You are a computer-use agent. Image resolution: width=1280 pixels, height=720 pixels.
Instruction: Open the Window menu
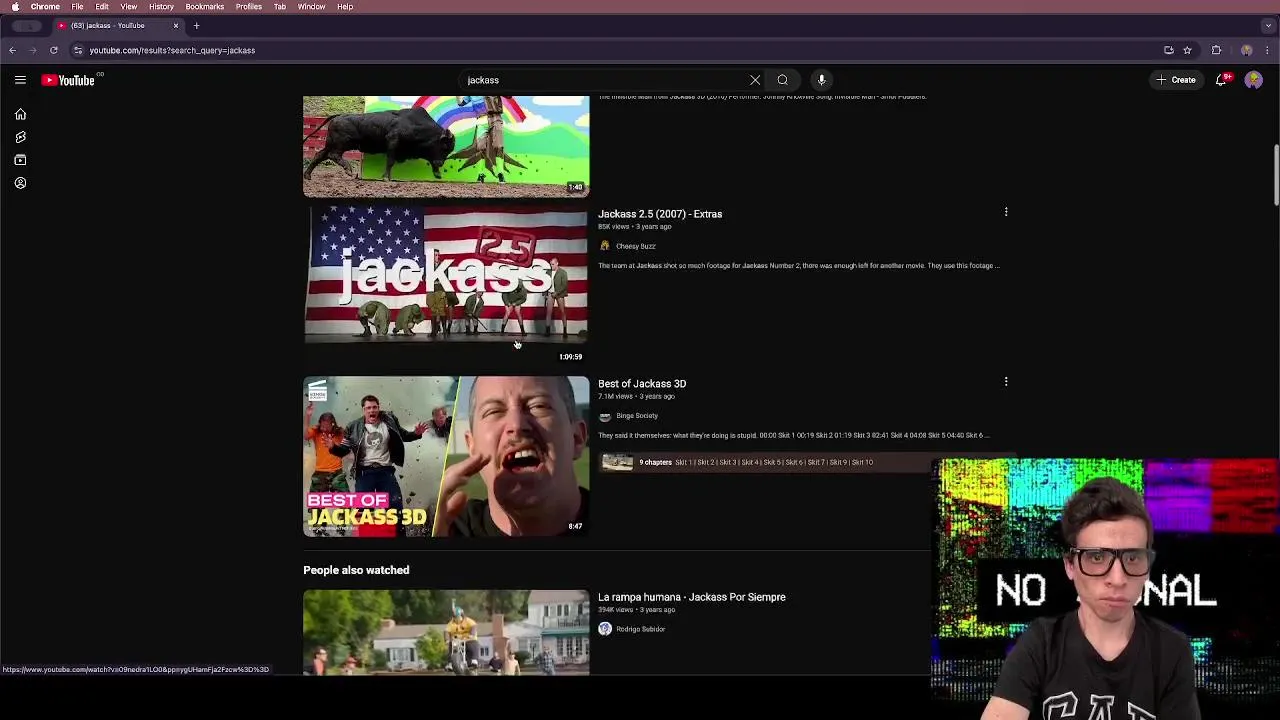point(311,6)
